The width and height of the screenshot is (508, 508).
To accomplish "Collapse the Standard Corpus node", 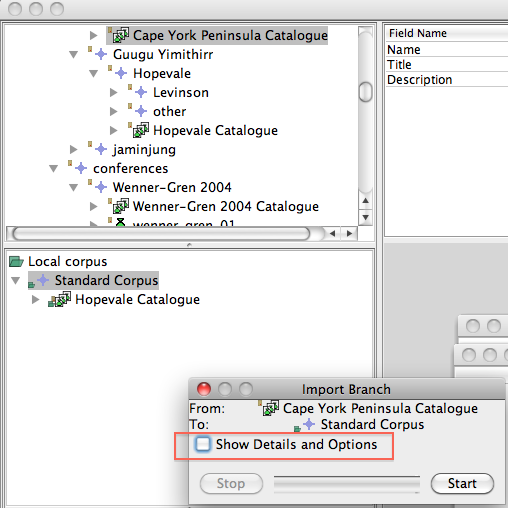I will [x=15, y=280].
